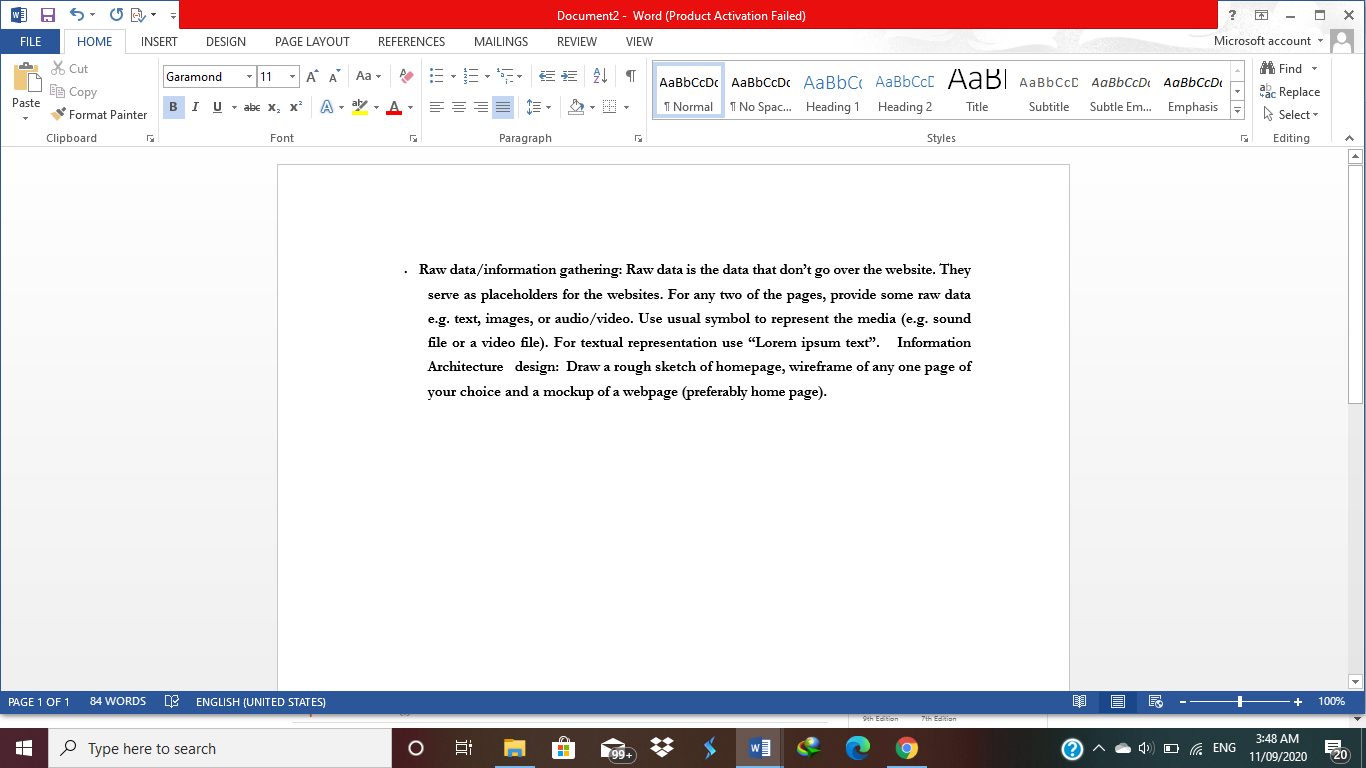Open the FILE tab
This screenshot has height=768, width=1366.
(x=30, y=41)
